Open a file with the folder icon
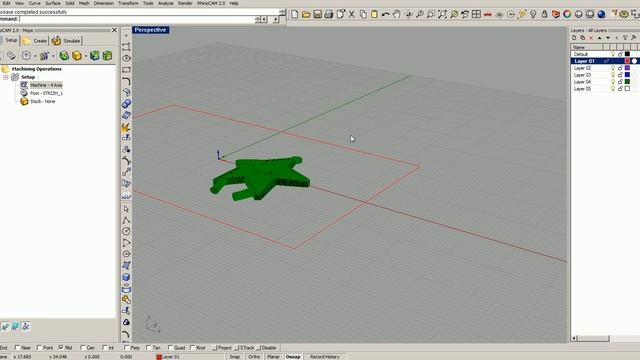The width and height of the screenshot is (640, 360). (x=306, y=15)
